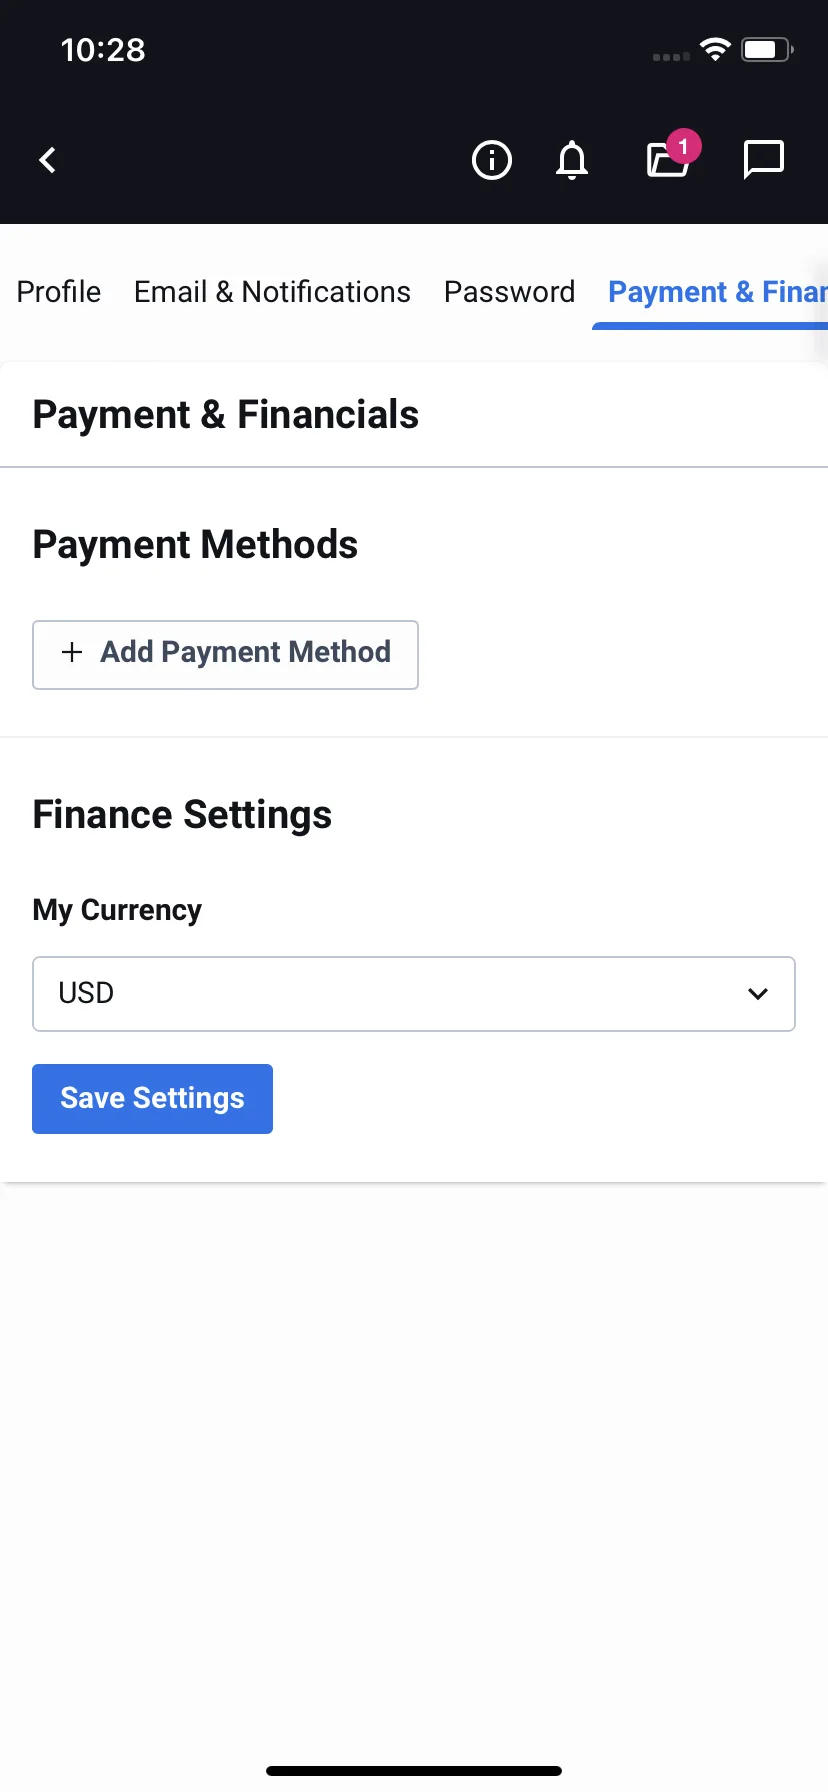Image resolution: width=828 pixels, height=1792 pixels.
Task: Expand currency list via chevron arrow
Action: click(758, 994)
